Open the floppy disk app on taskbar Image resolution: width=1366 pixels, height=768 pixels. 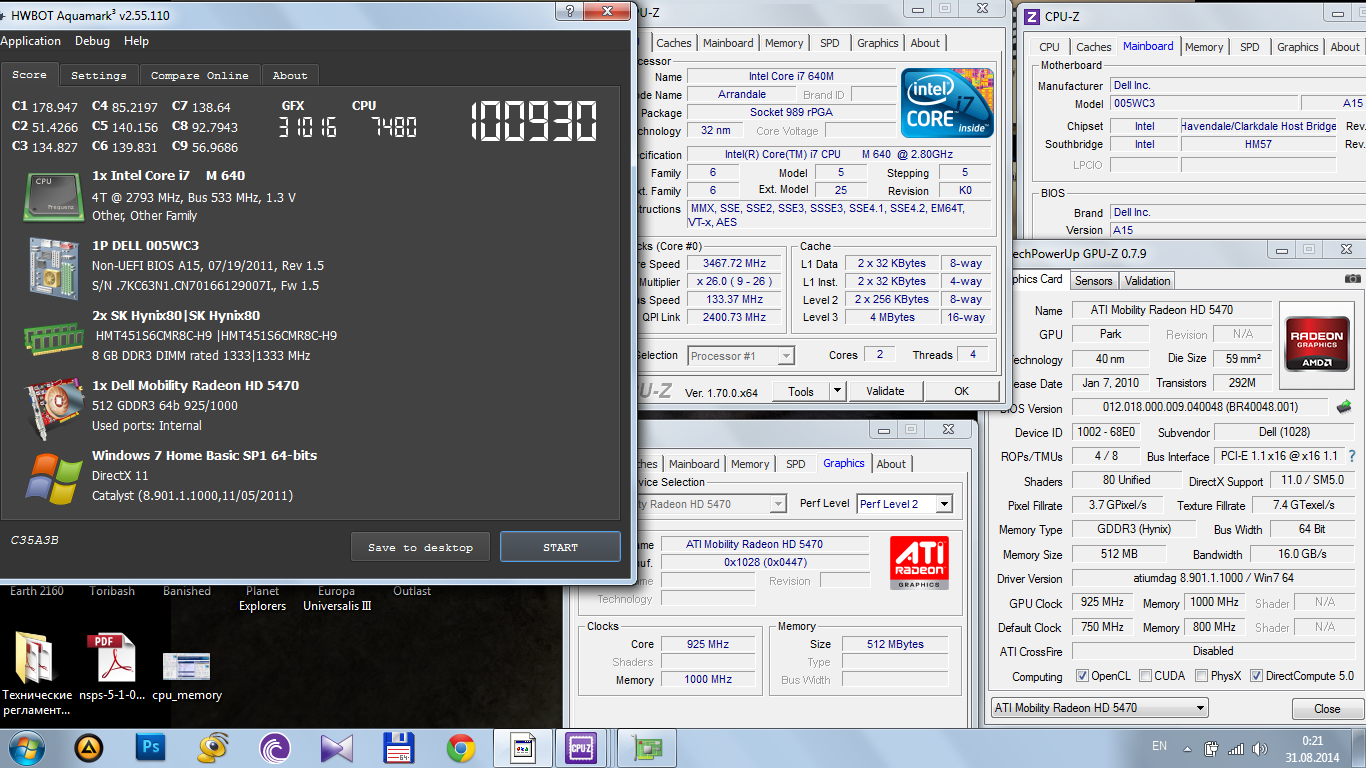point(399,747)
